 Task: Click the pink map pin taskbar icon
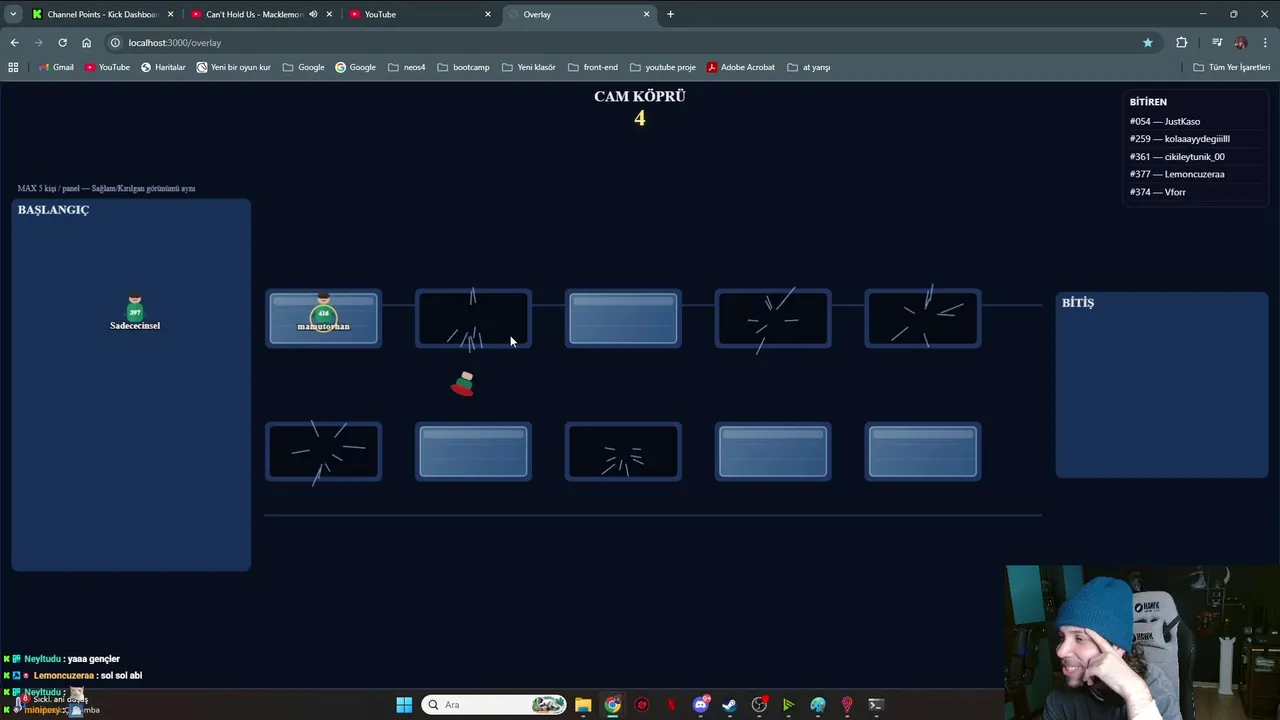[x=847, y=705]
